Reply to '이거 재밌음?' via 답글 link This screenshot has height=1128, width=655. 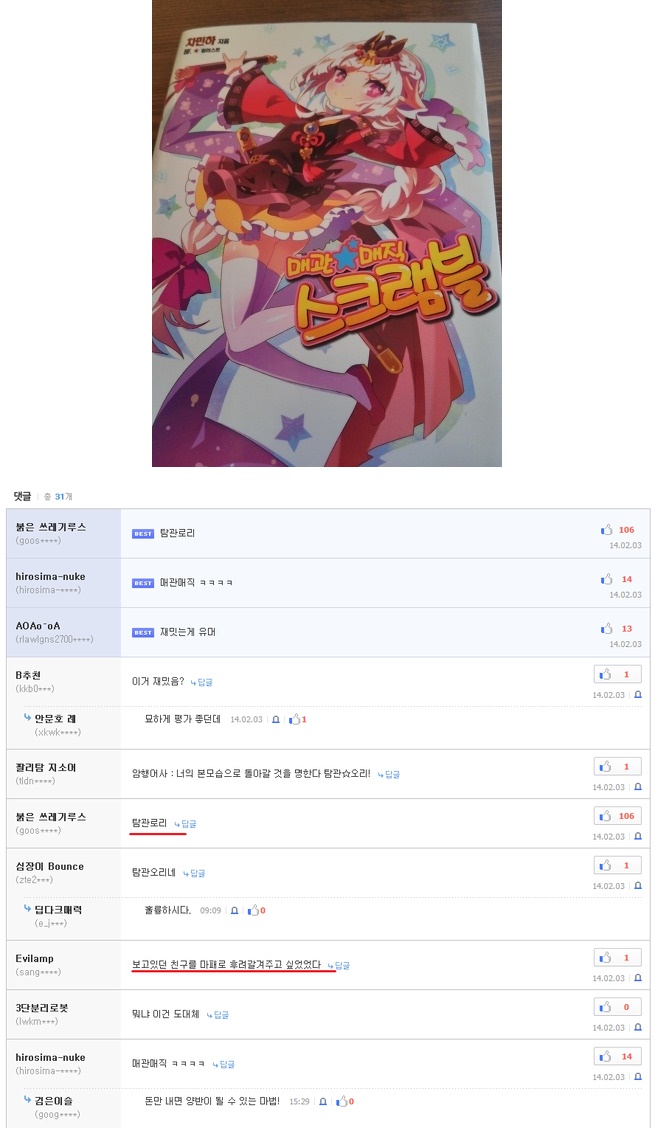202,682
